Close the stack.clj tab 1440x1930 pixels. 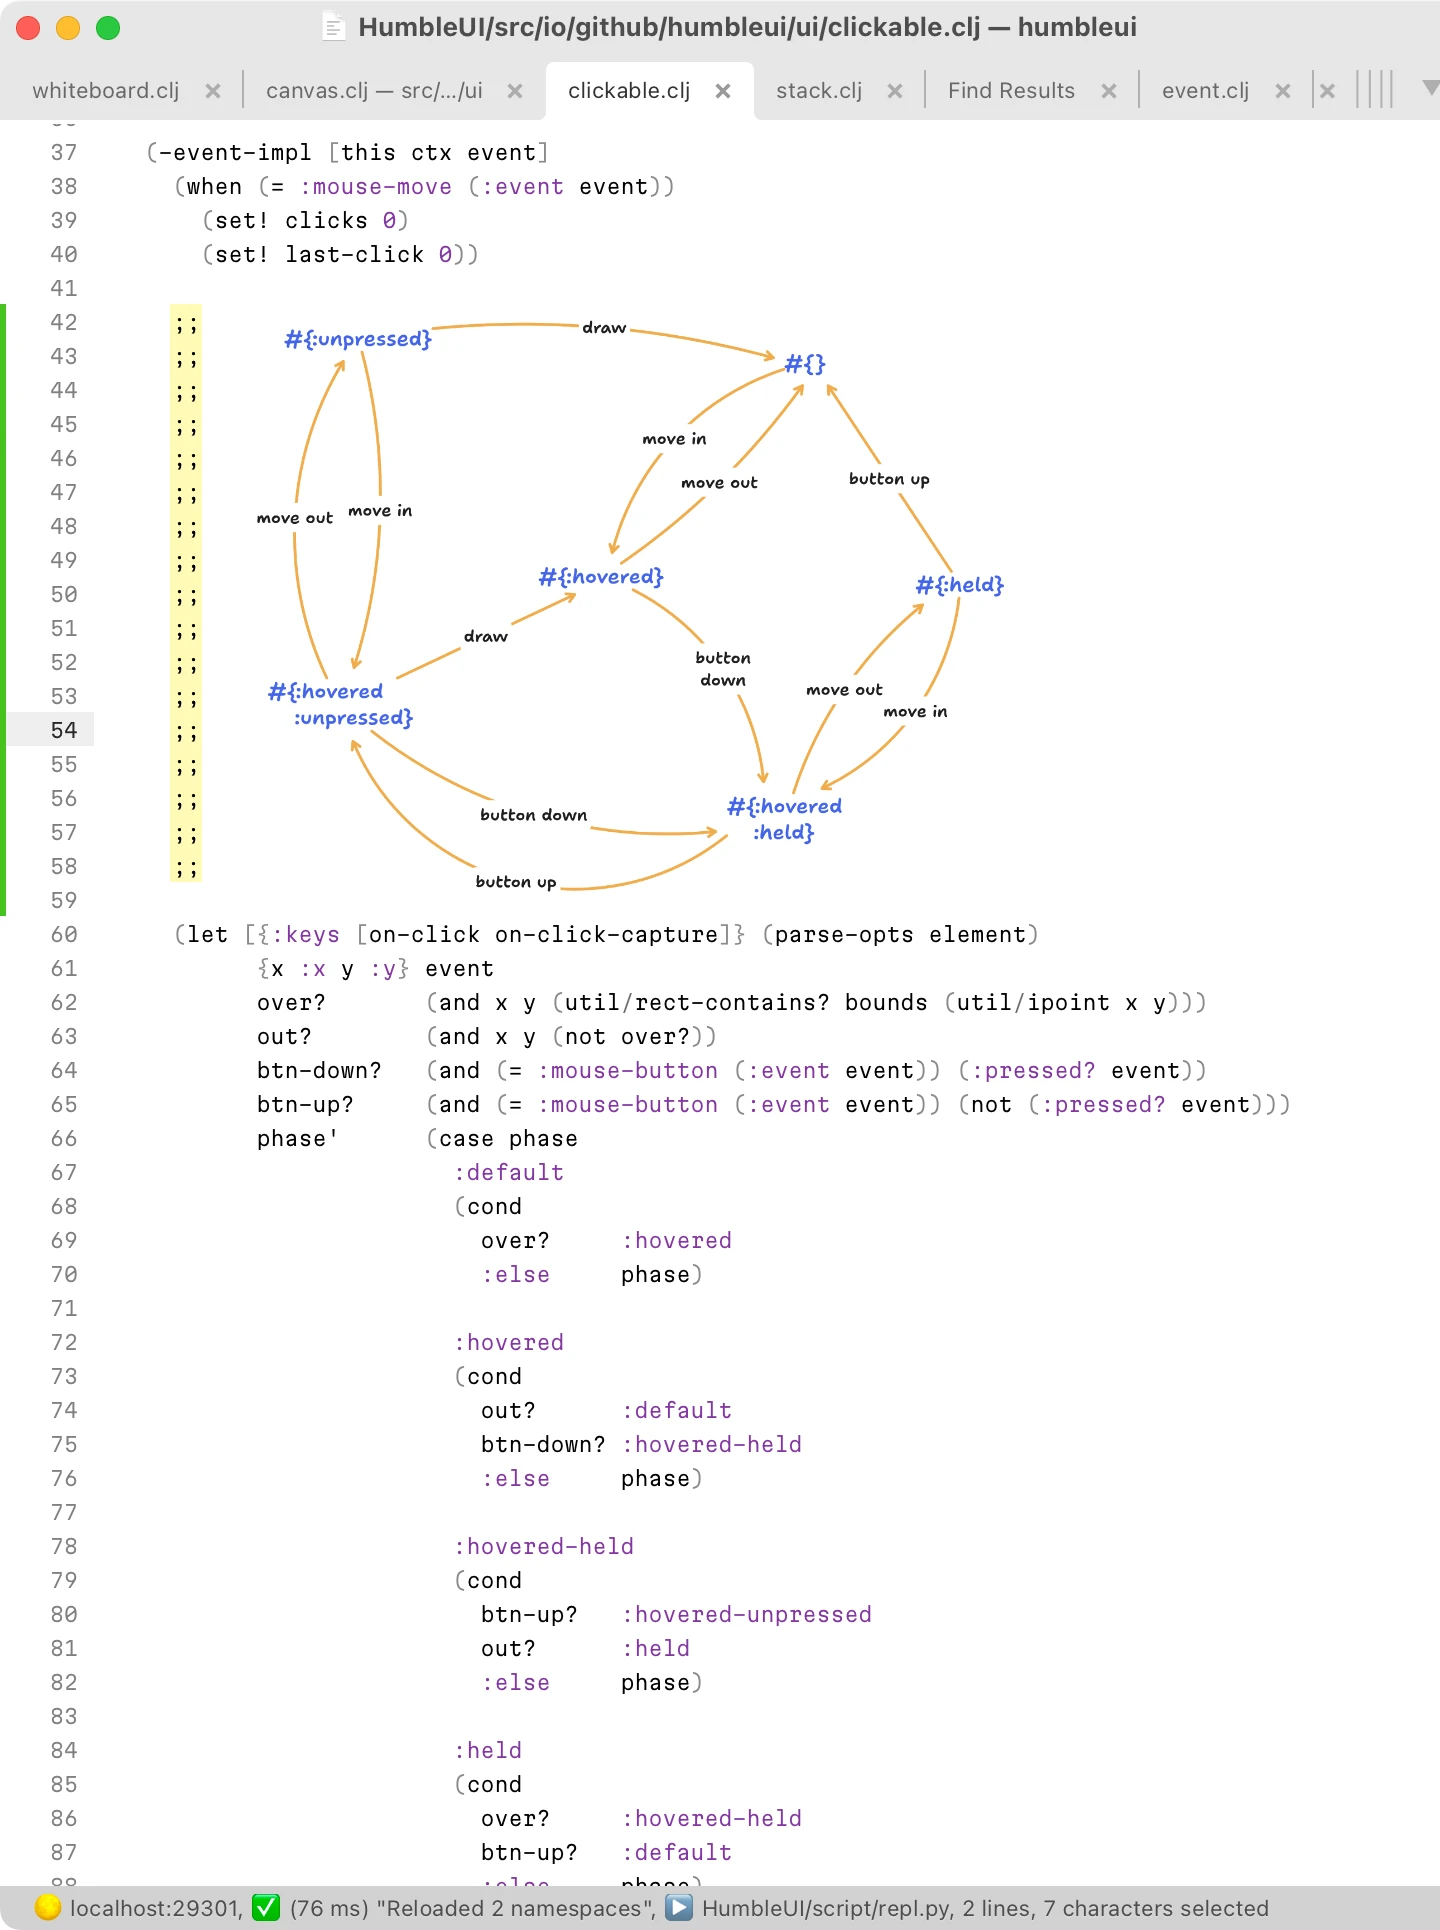[895, 91]
